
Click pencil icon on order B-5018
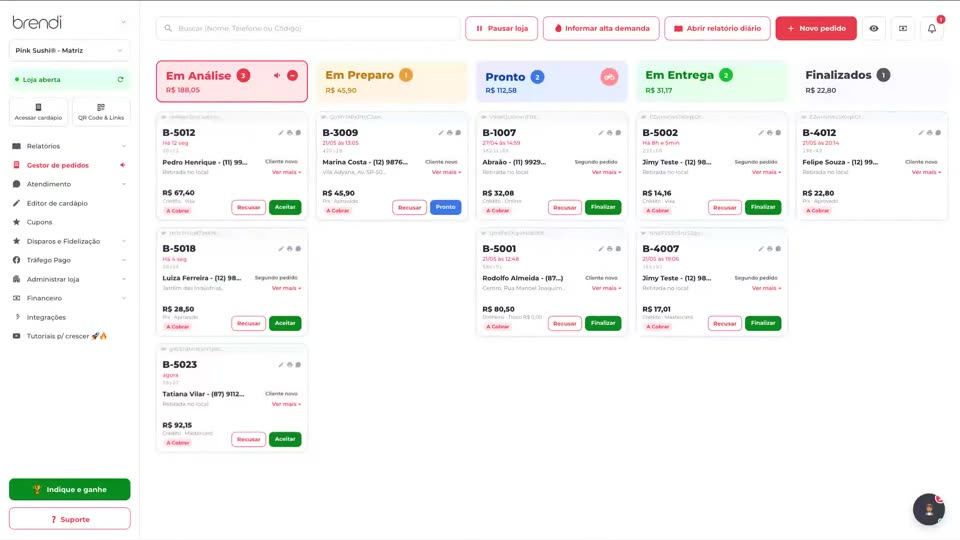pyautogui.click(x=281, y=249)
